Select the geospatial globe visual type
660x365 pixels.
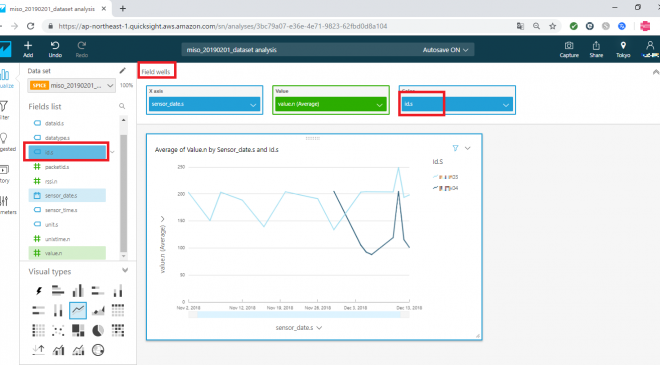coord(98,350)
